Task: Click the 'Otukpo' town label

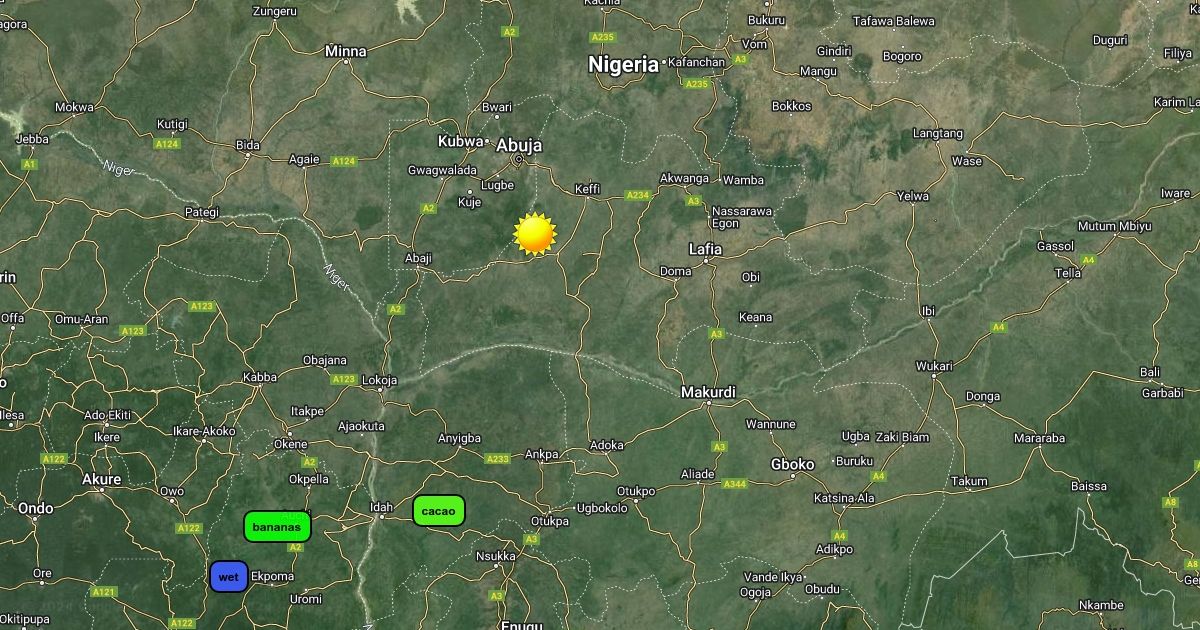Action: pos(636,491)
